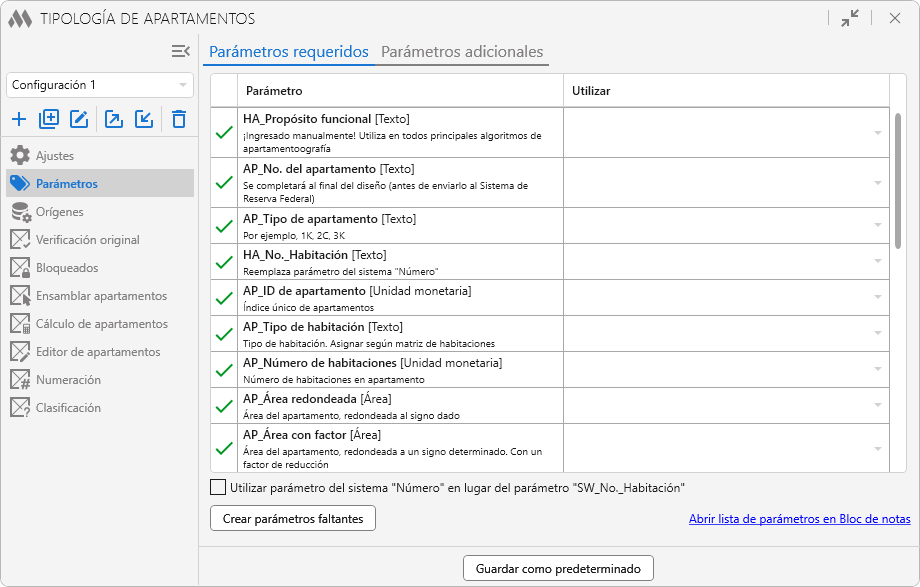Select the Parámetros requeridos tab
This screenshot has width=920, height=587.
[x=288, y=52]
